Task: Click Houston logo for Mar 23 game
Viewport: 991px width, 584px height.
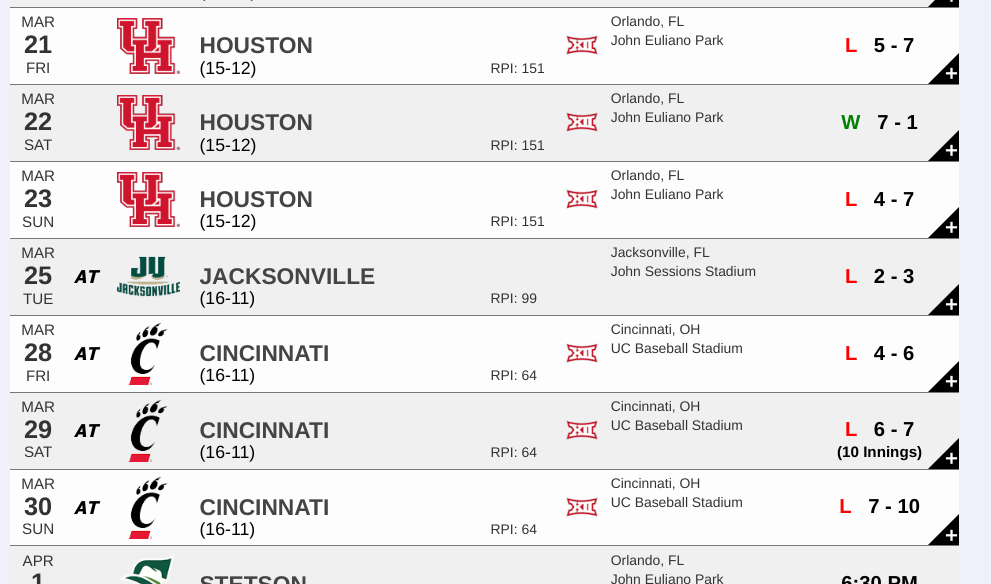Action: pos(148,200)
